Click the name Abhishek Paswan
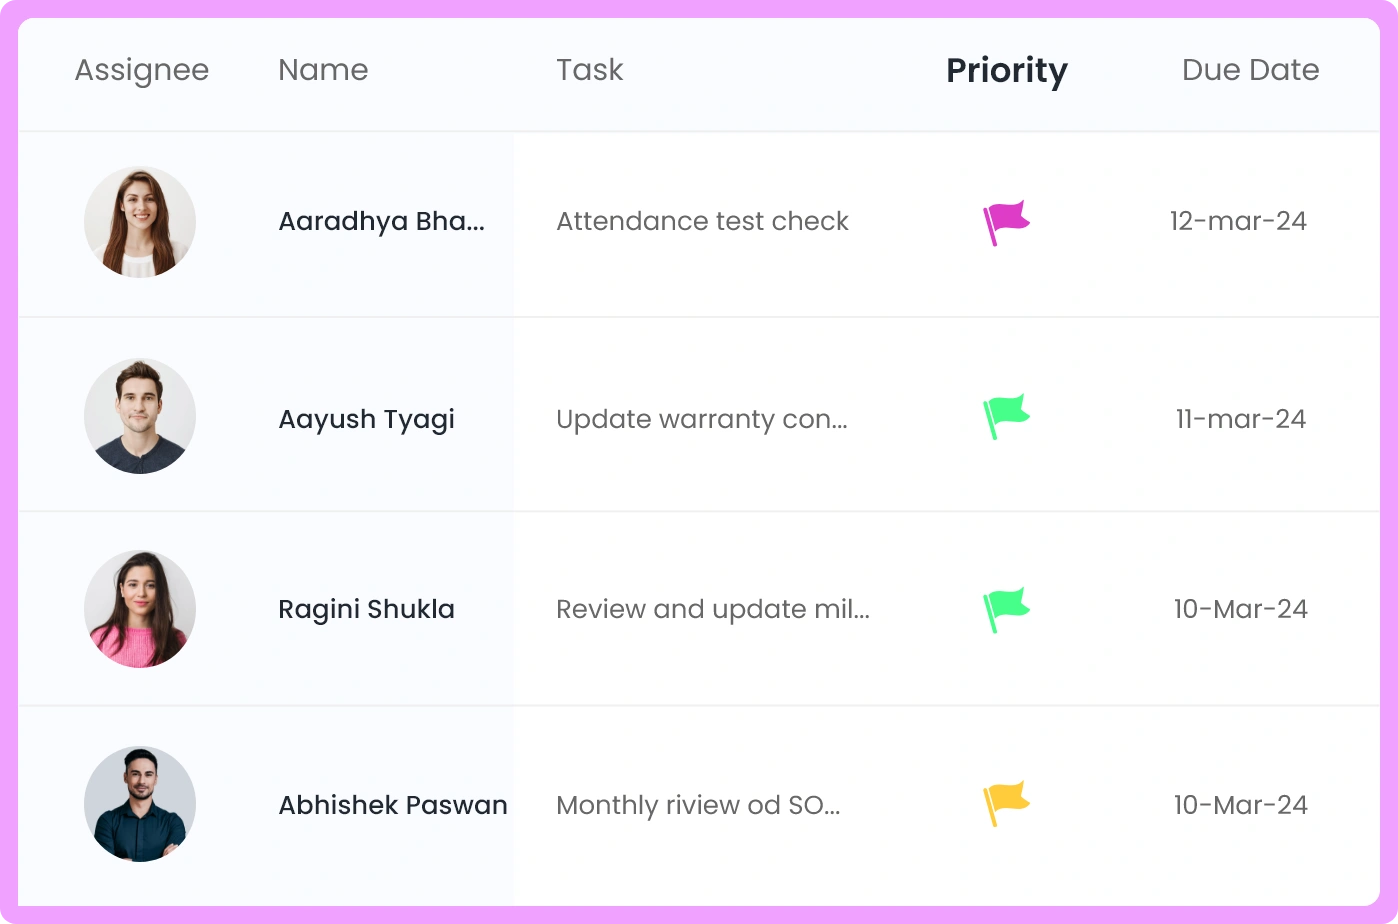1398x924 pixels. coord(393,805)
